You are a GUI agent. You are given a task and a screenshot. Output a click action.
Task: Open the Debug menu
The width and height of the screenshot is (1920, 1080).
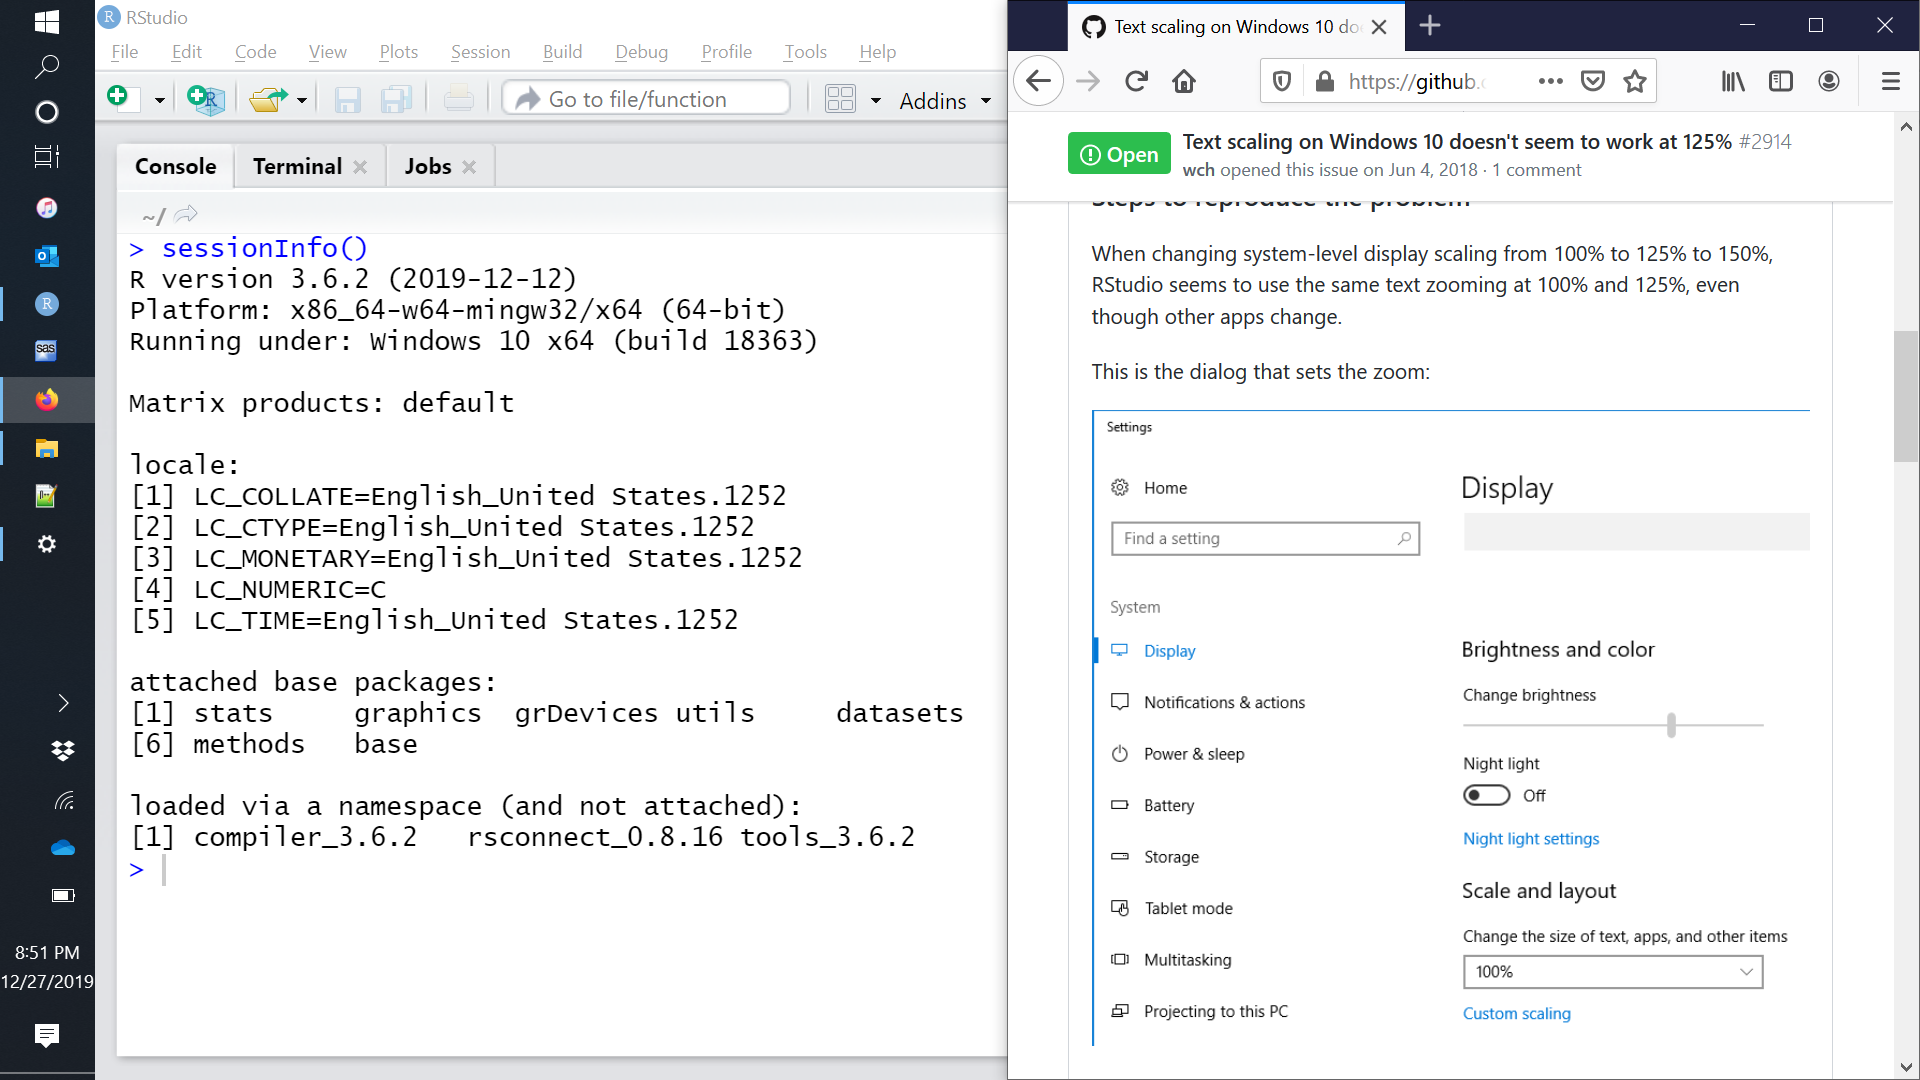[640, 51]
